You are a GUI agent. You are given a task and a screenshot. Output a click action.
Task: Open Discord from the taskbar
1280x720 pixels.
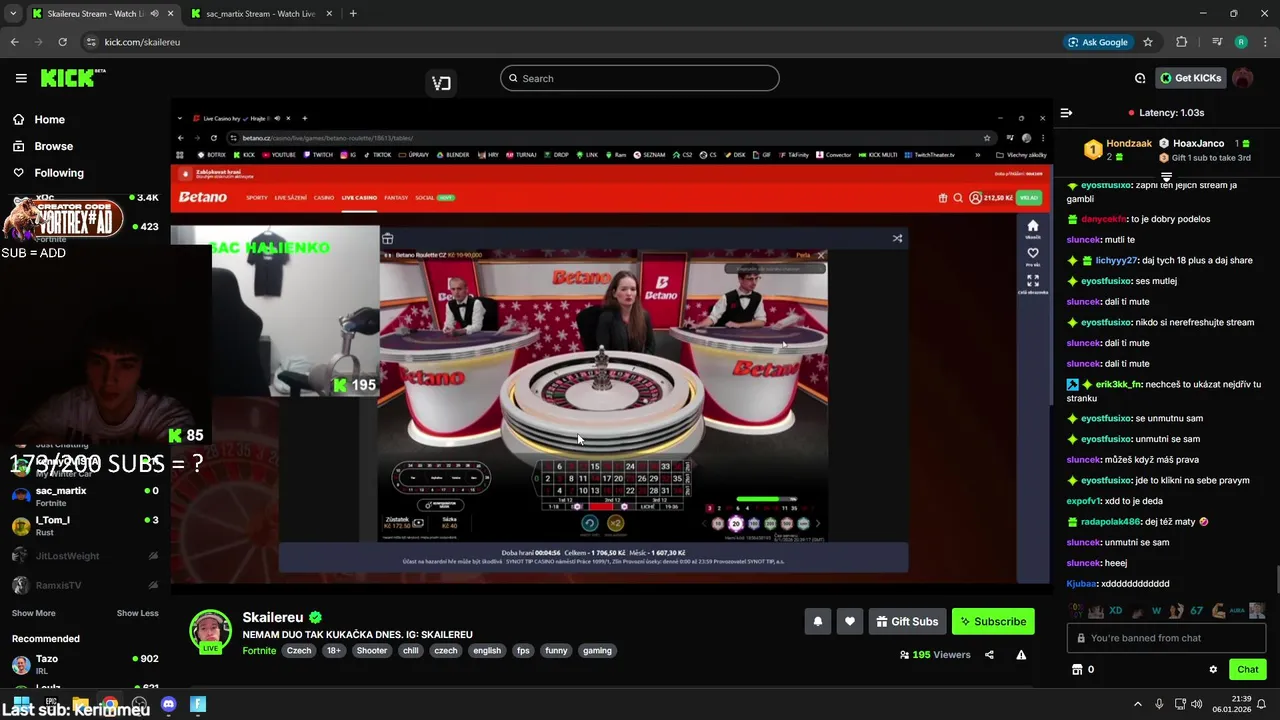168,705
